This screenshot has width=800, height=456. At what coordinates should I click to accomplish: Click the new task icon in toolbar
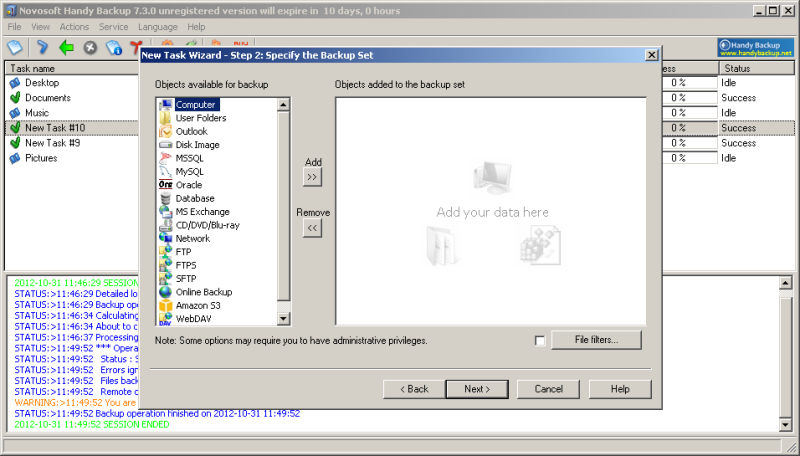click(16, 47)
